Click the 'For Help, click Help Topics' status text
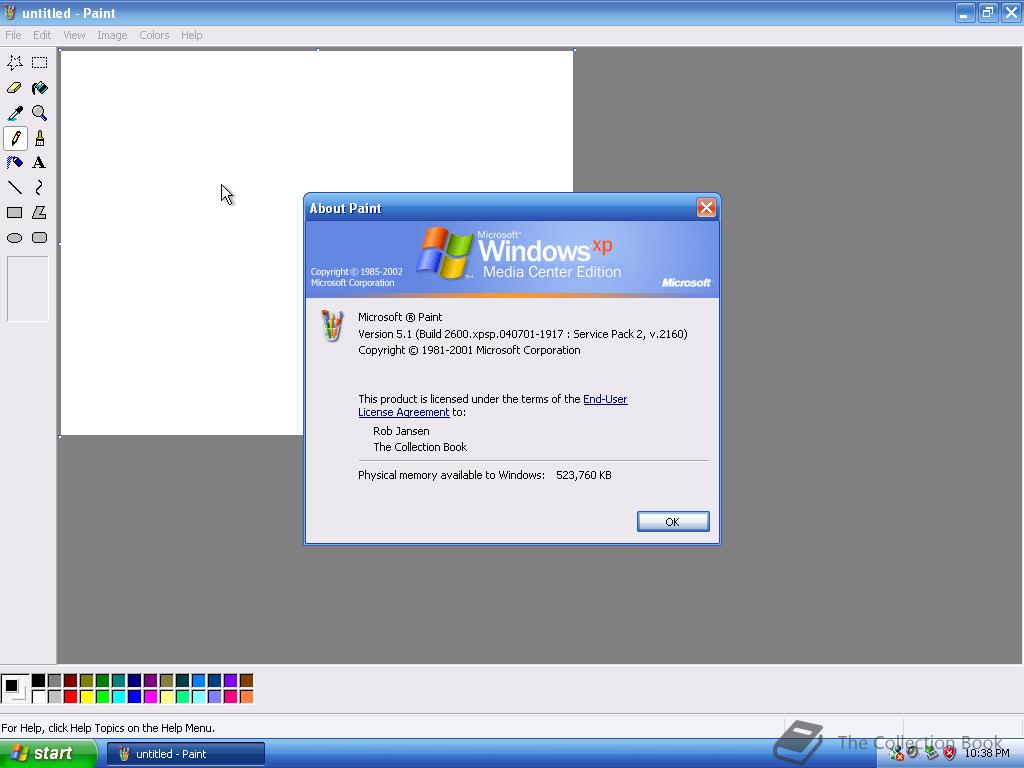The image size is (1024, 768). click(x=108, y=728)
